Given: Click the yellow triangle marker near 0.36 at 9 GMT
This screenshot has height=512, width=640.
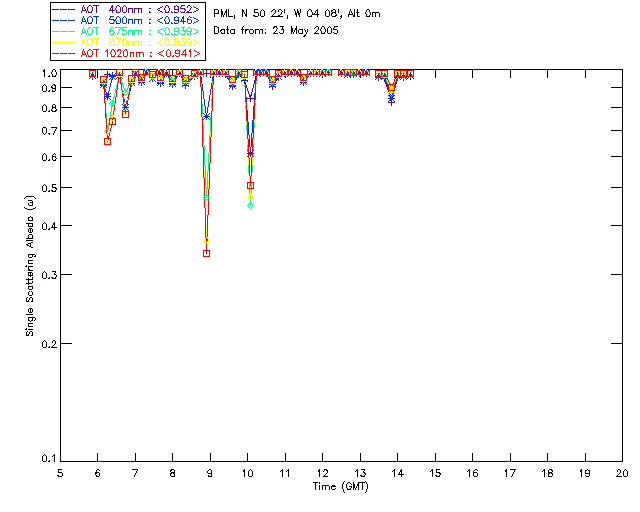Looking at the screenshot, I should (x=207, y=240).
